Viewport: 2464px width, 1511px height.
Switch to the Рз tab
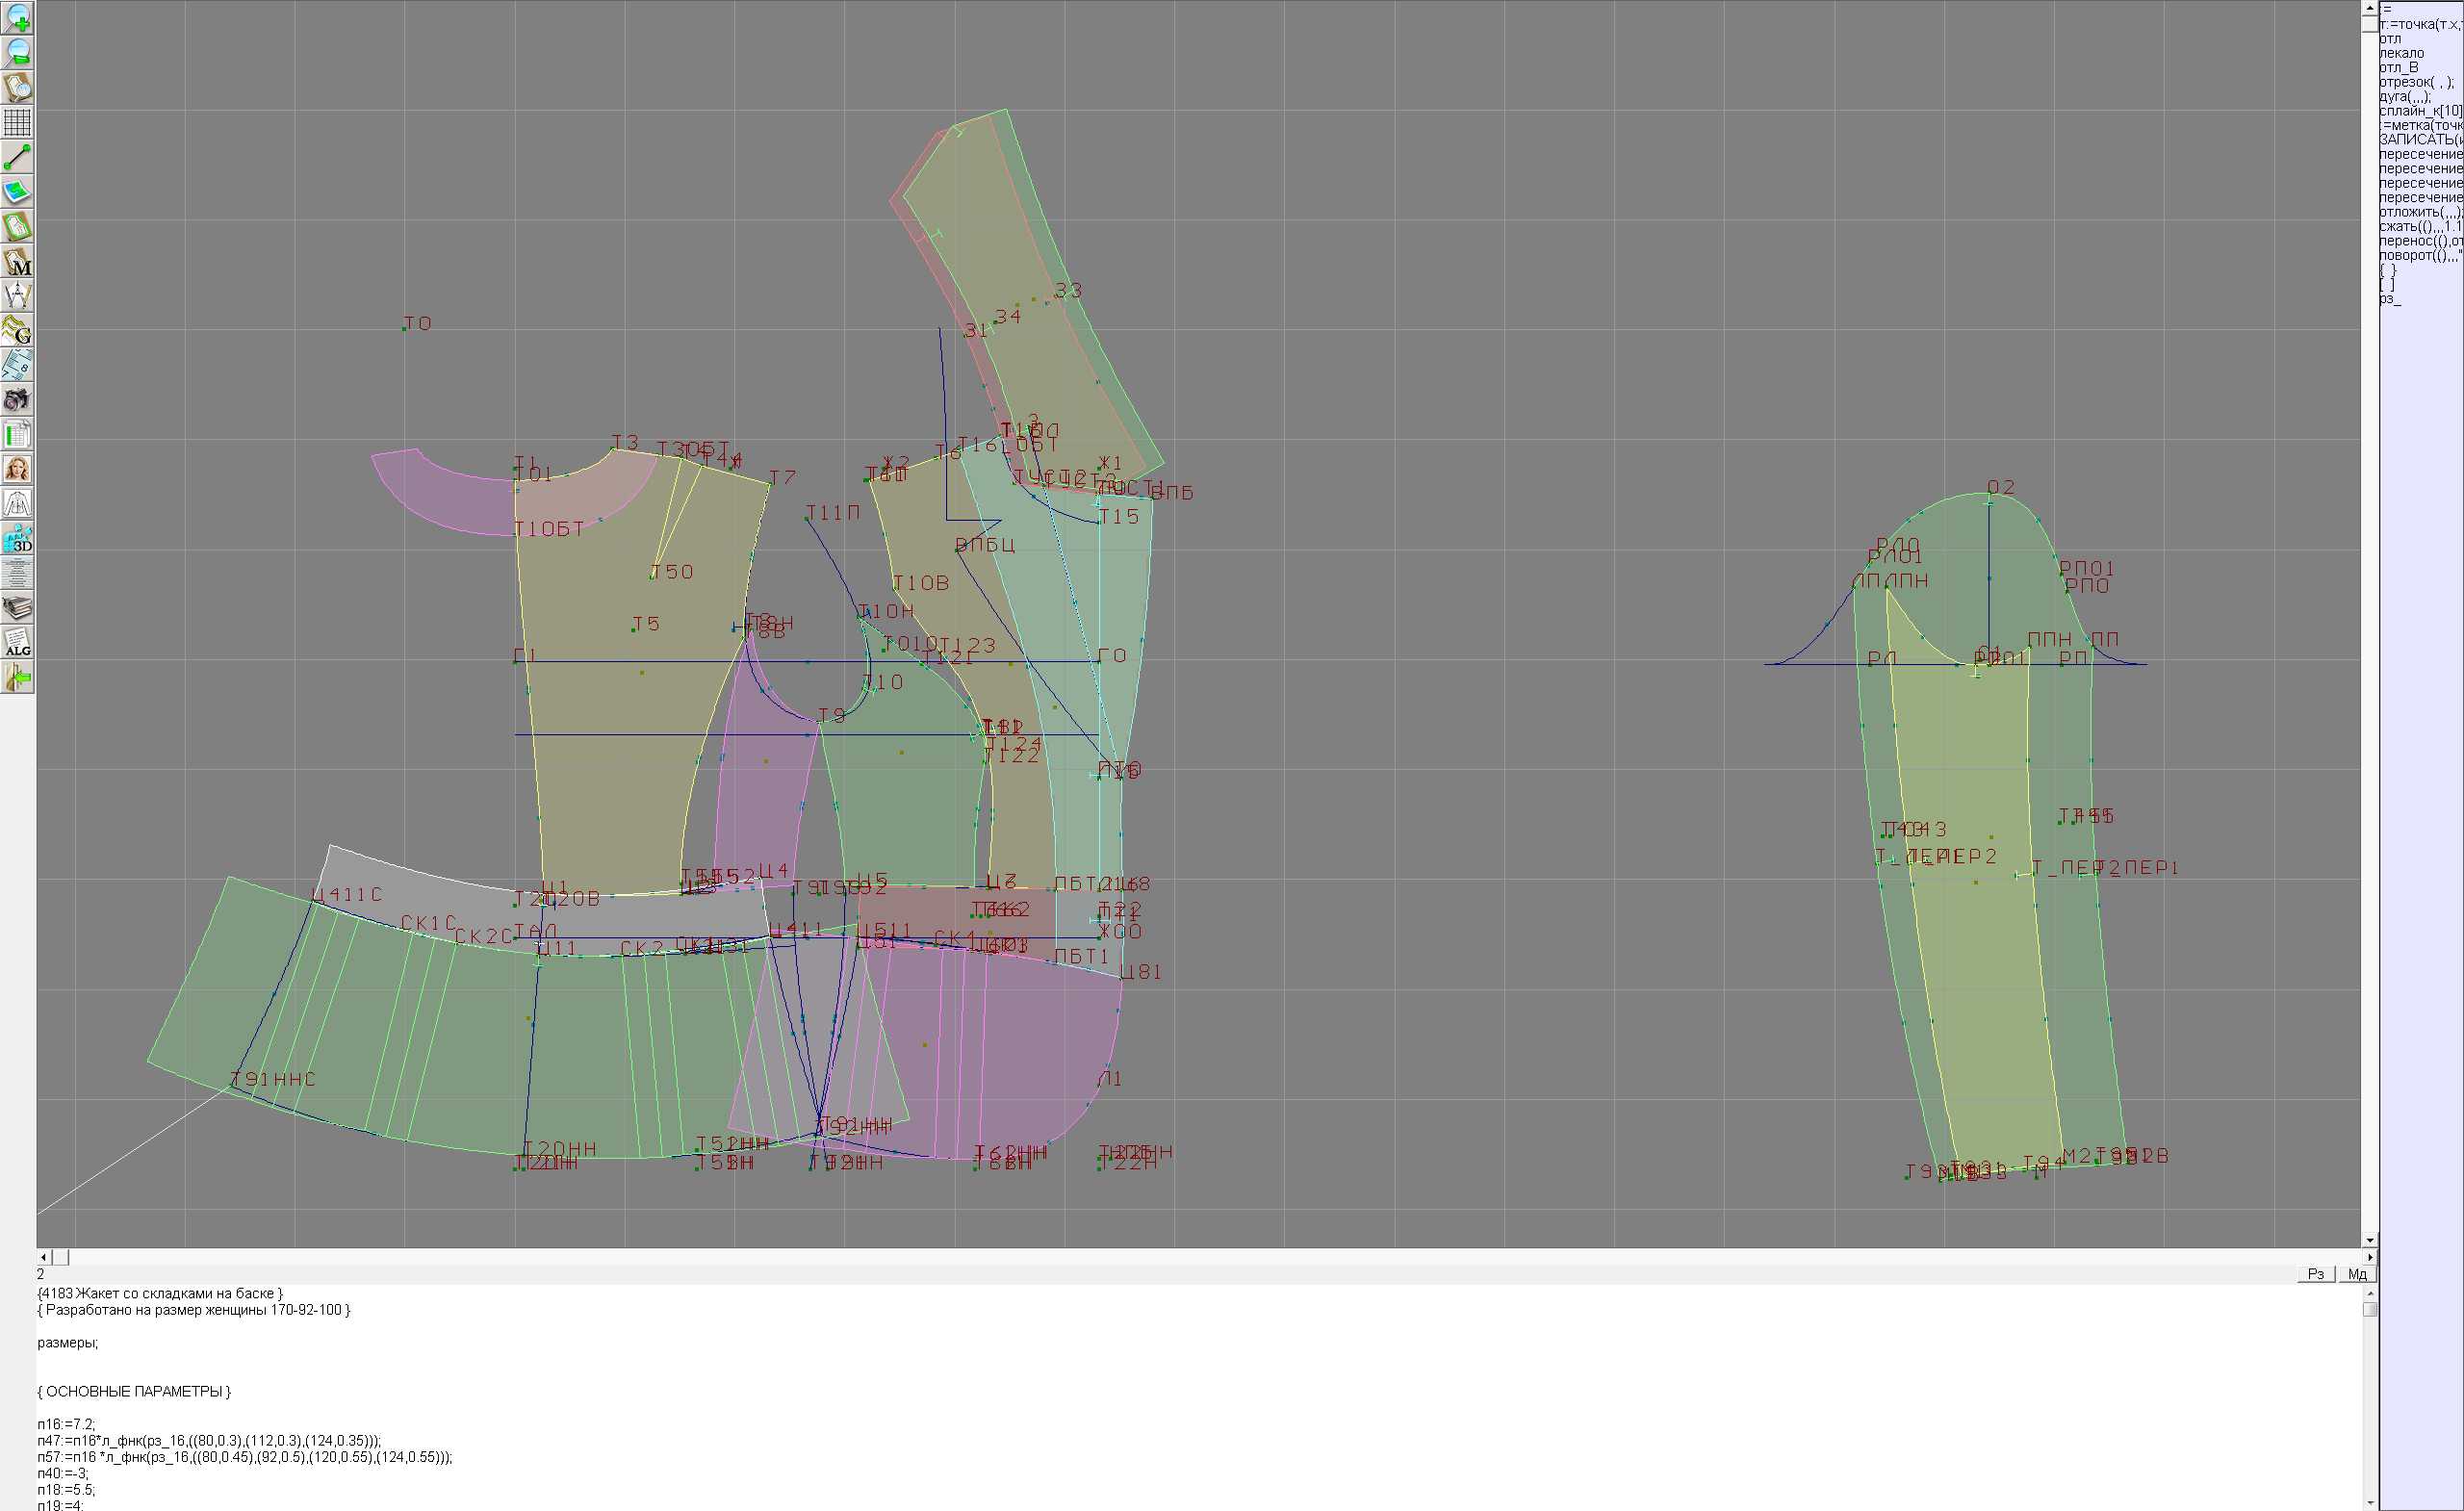pyautogui.click(x=2316, y=1274)
